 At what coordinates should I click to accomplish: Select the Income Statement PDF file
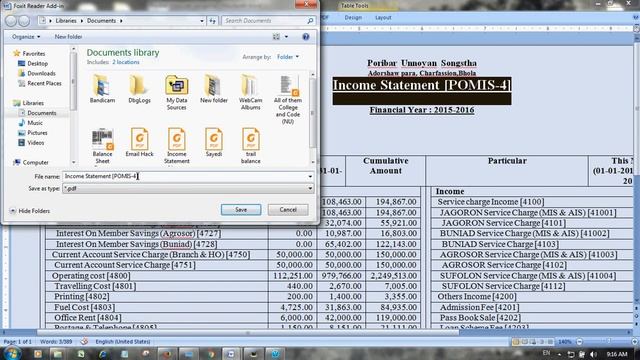click(176, 146)
